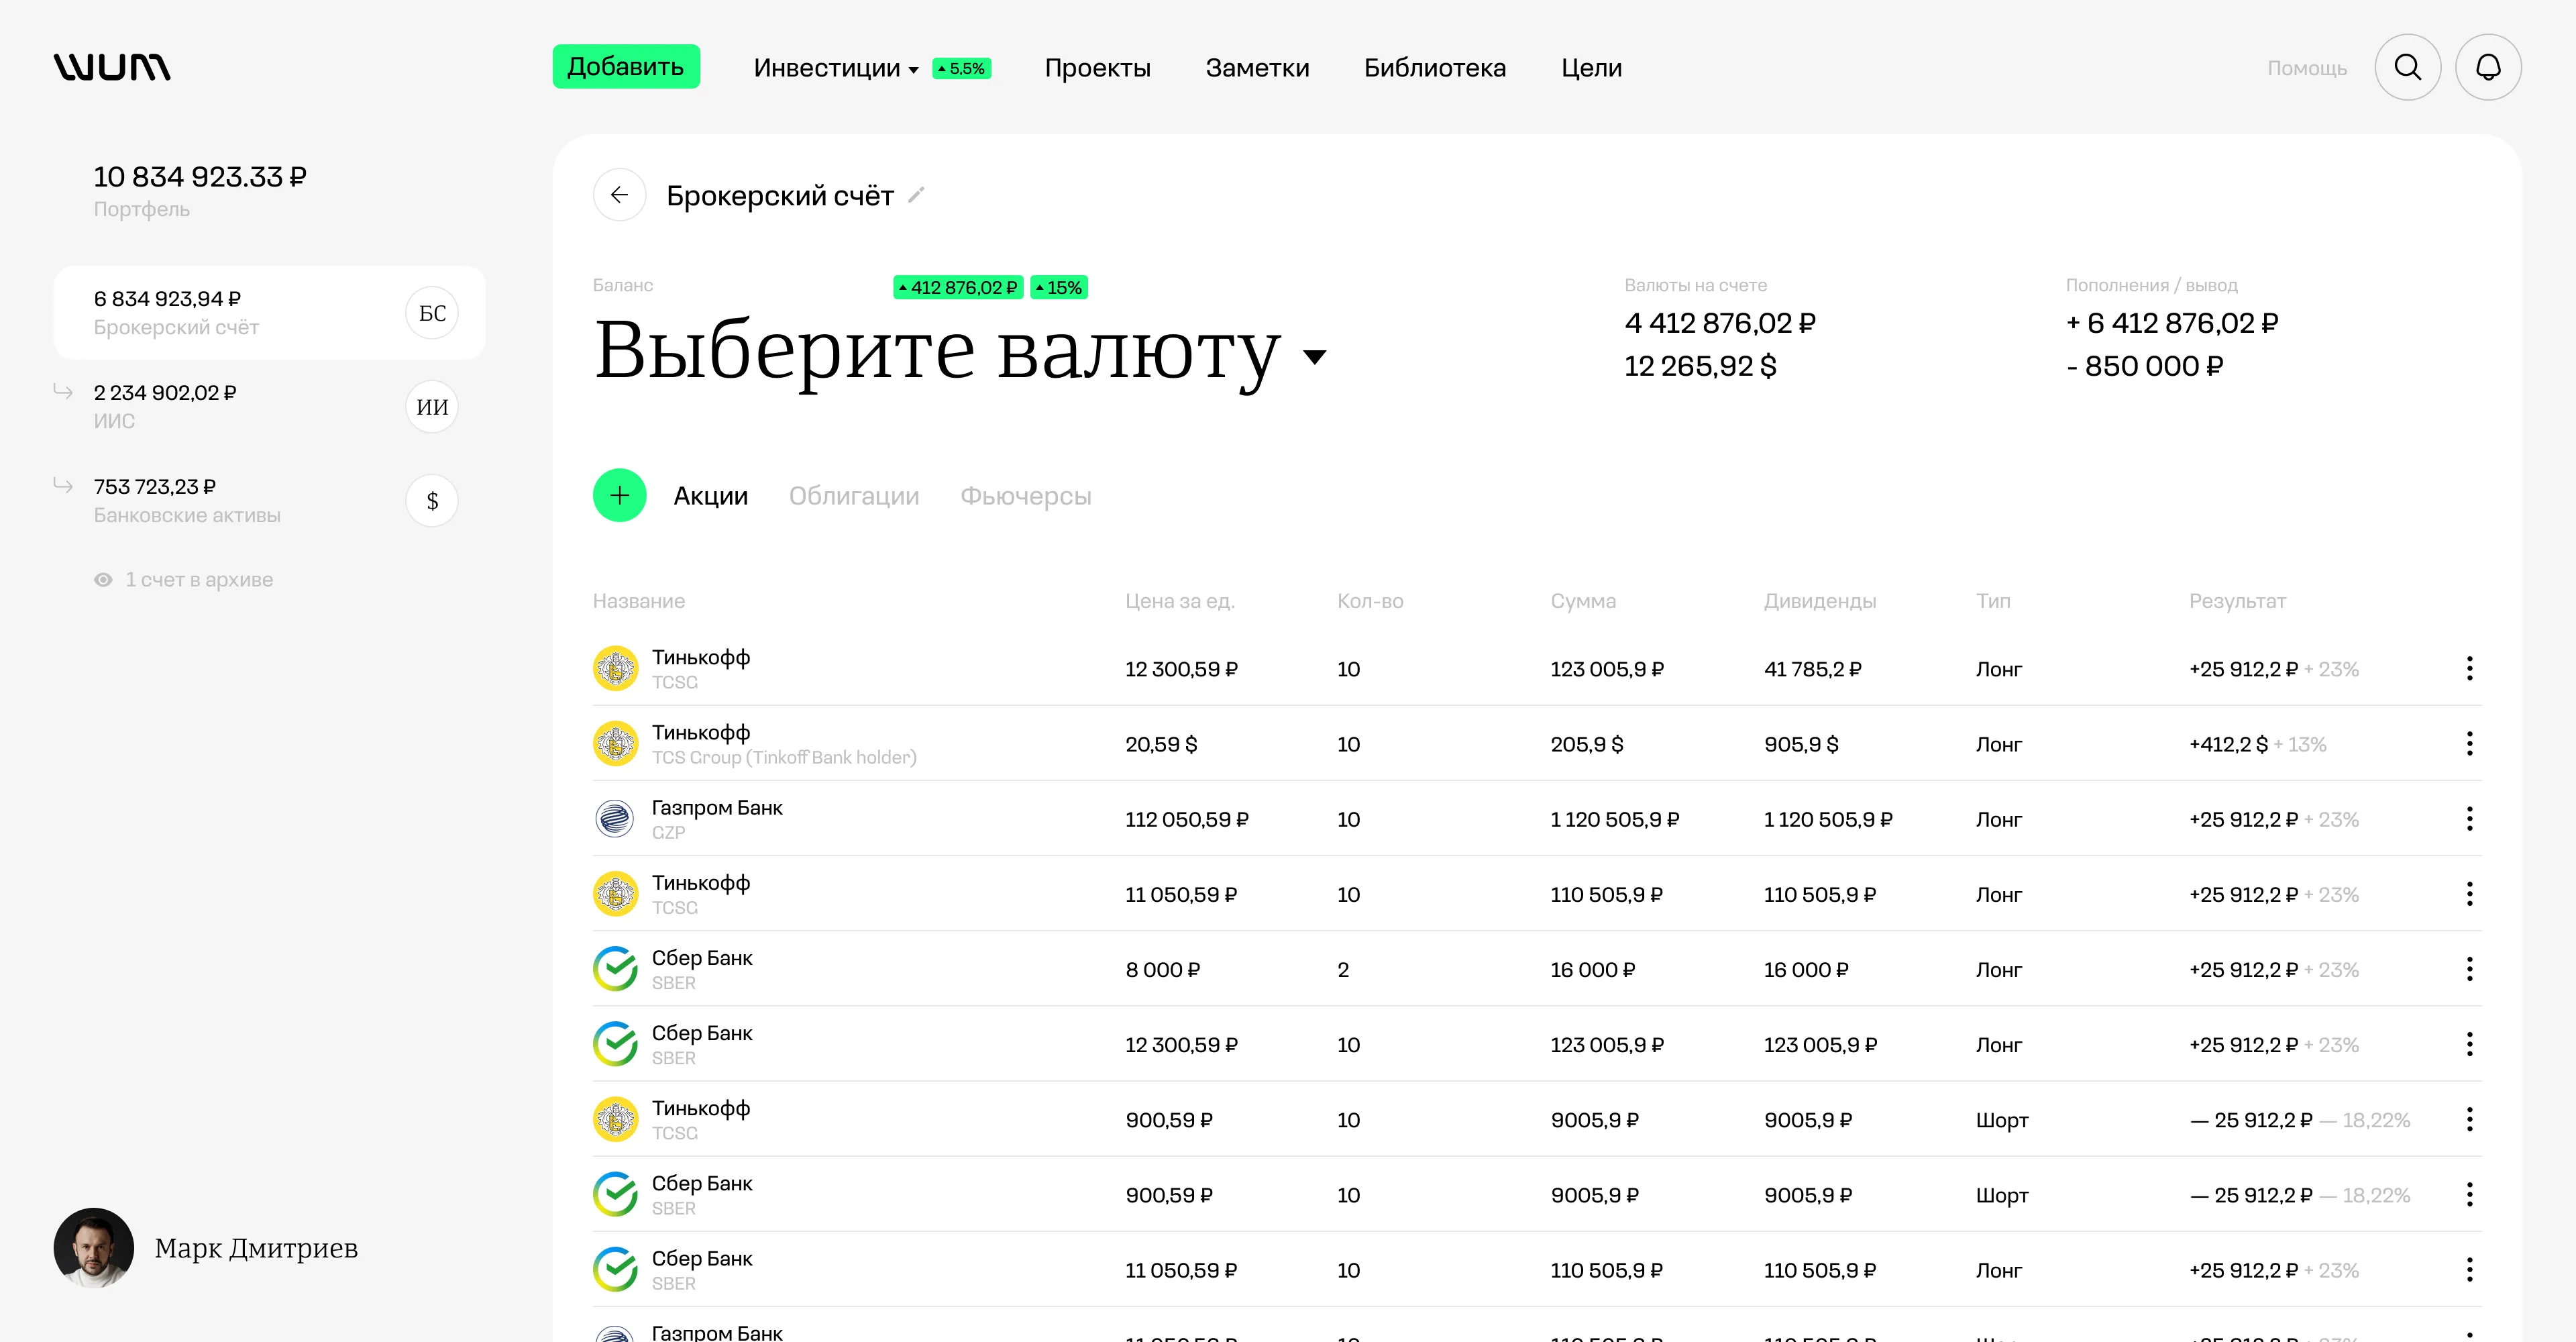The width and height of the screenshot is (2576, 1342).
Task: Select Банковские активы account in sidebar
Action: pos(269,501)
